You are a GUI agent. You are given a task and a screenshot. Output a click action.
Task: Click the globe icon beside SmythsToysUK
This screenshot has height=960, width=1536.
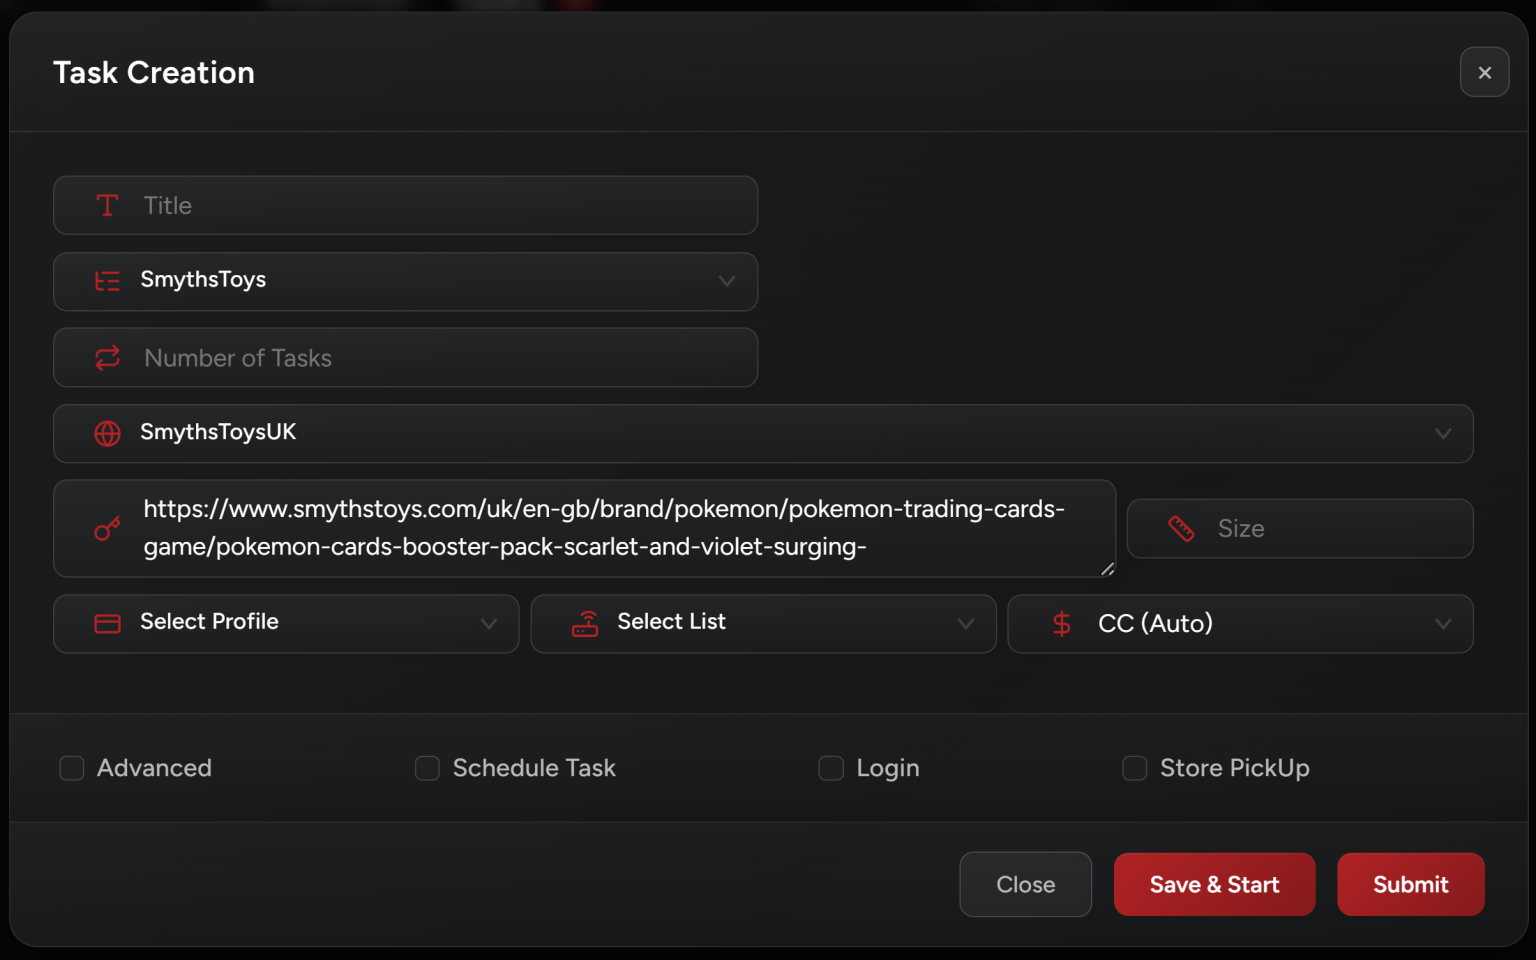107,433
